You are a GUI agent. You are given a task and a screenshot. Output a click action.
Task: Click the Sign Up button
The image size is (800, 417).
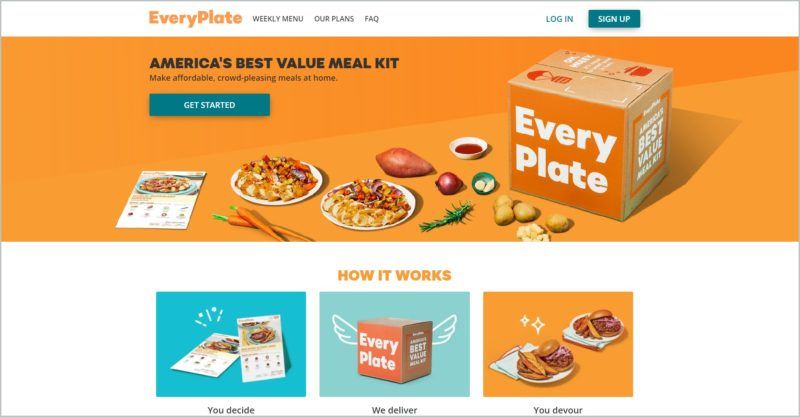[x=614, y=19]
